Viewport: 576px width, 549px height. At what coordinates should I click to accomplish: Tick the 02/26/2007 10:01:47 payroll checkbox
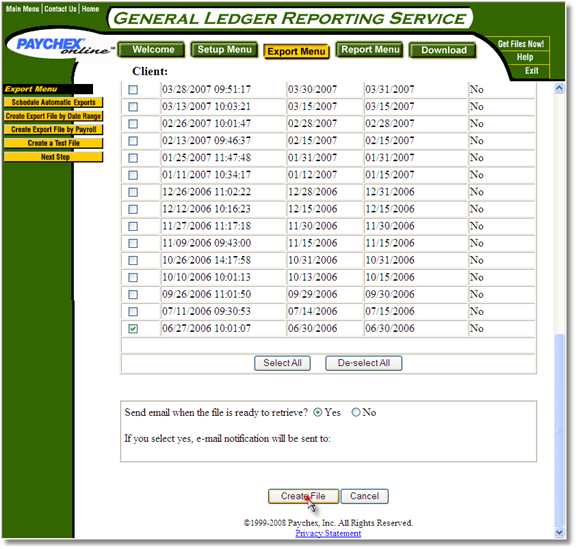coord(133,124)
